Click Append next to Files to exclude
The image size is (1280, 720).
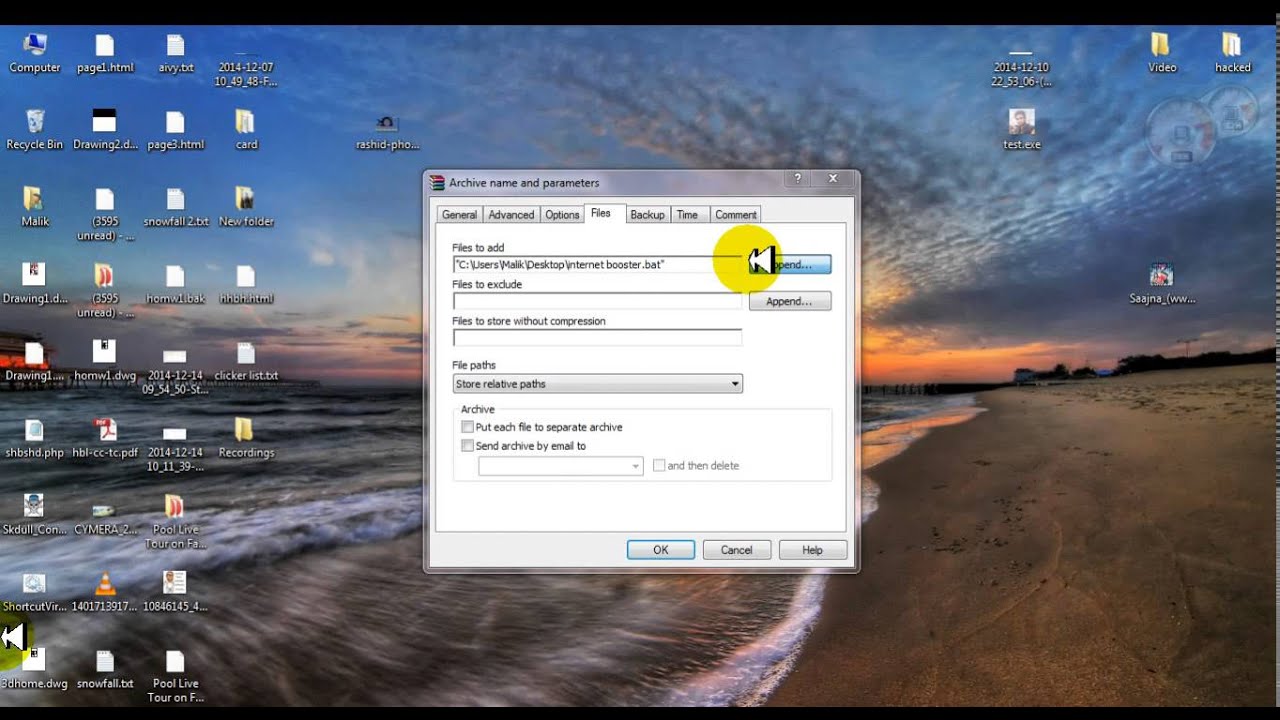click(x=790, y=301)
